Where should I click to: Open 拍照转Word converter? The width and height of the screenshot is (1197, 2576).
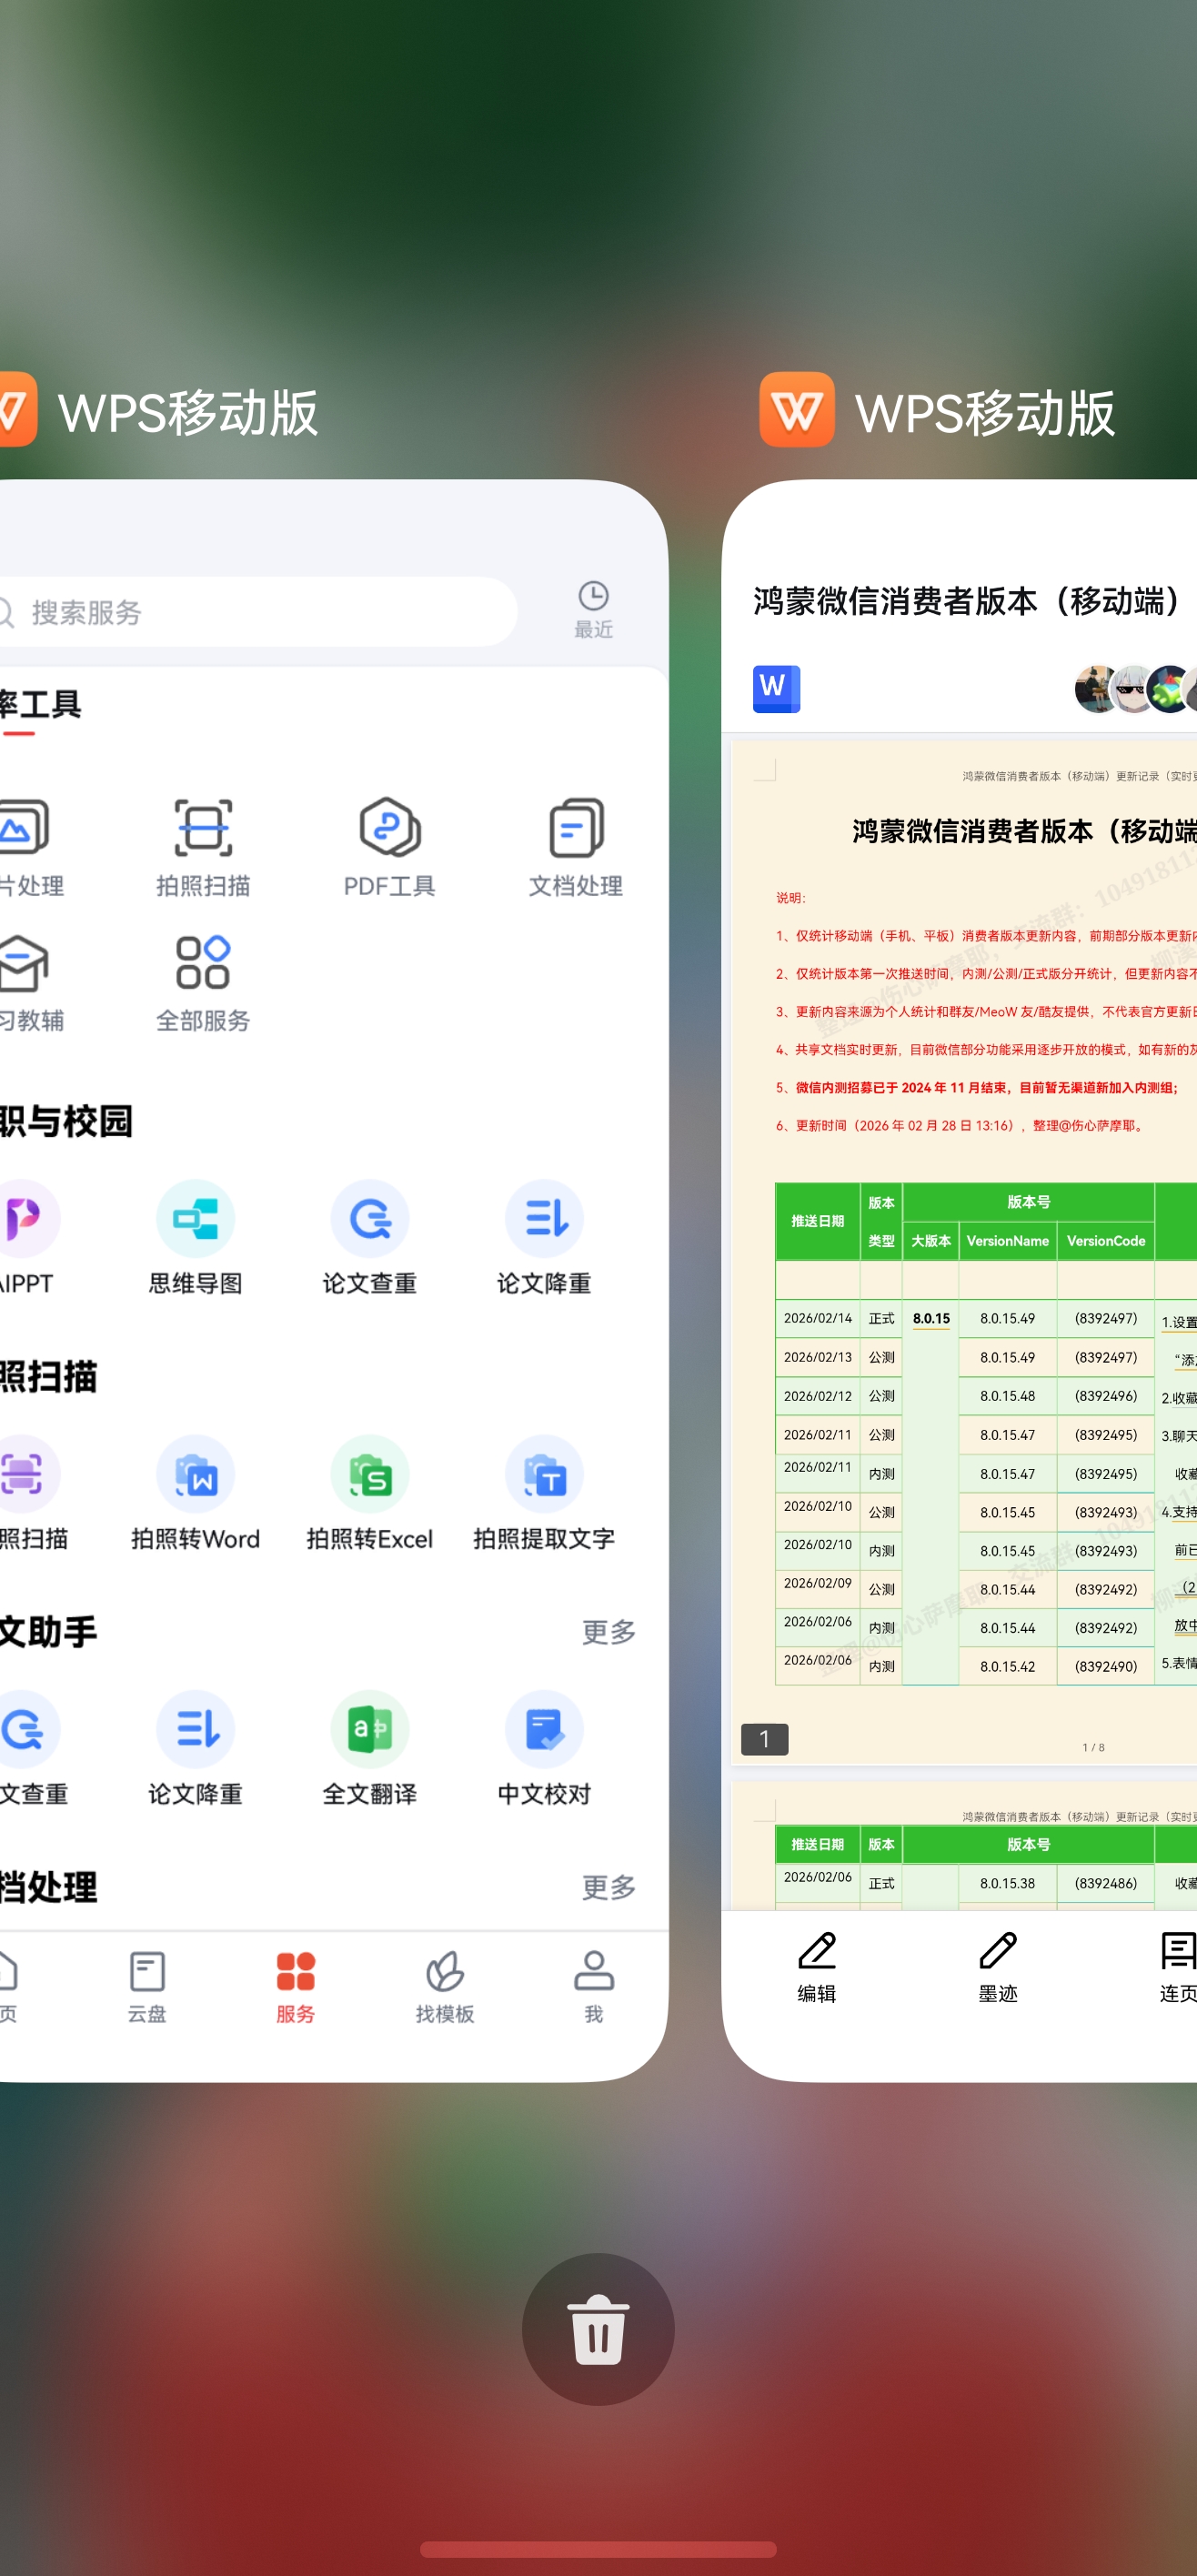(x=195, y=1491)
